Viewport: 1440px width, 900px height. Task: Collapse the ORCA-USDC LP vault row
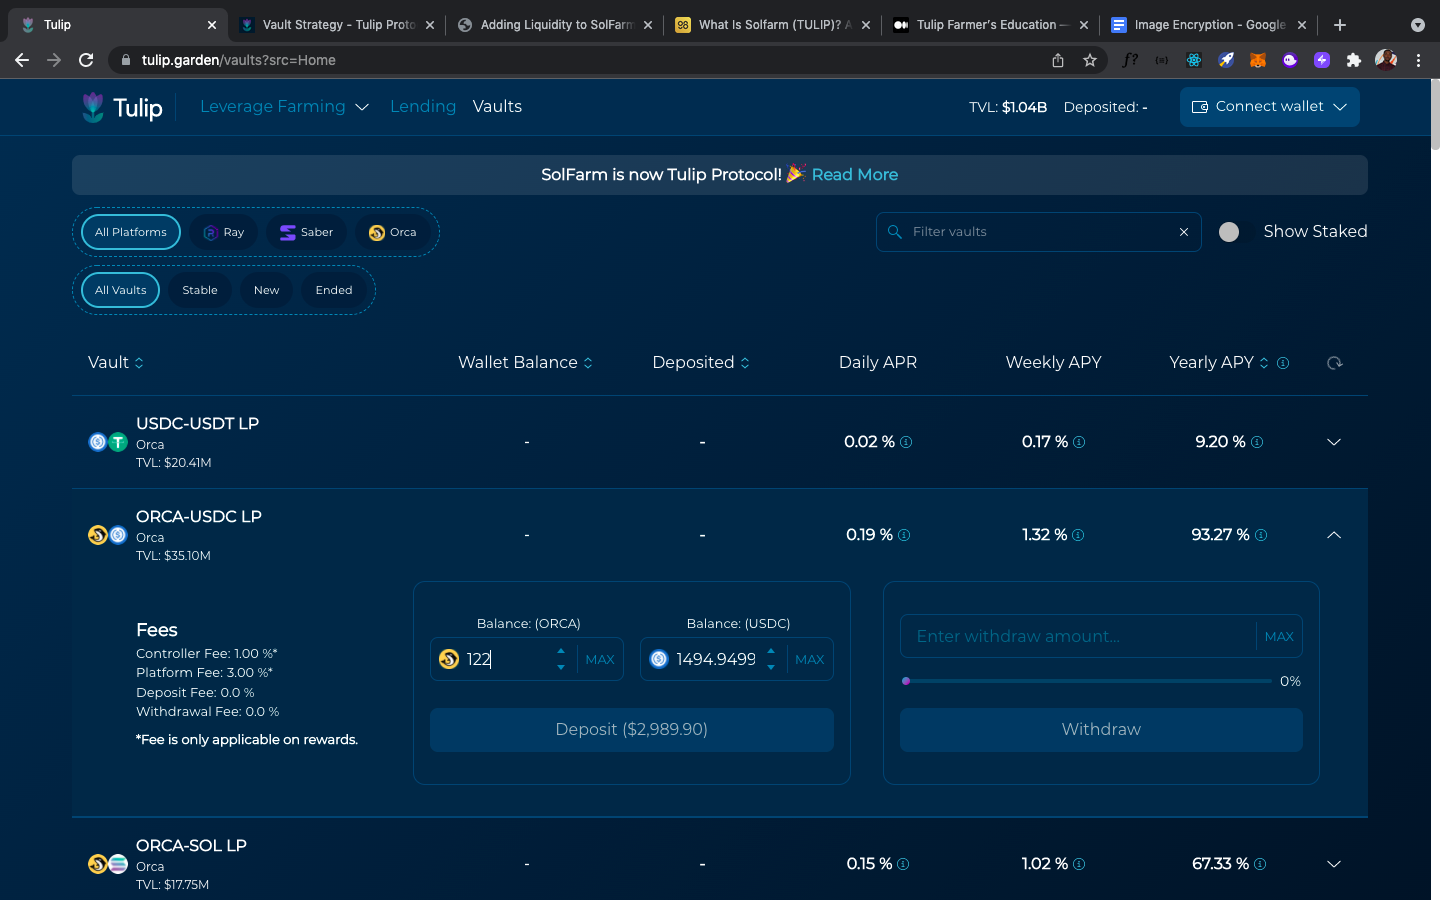tap(1333, 535)
